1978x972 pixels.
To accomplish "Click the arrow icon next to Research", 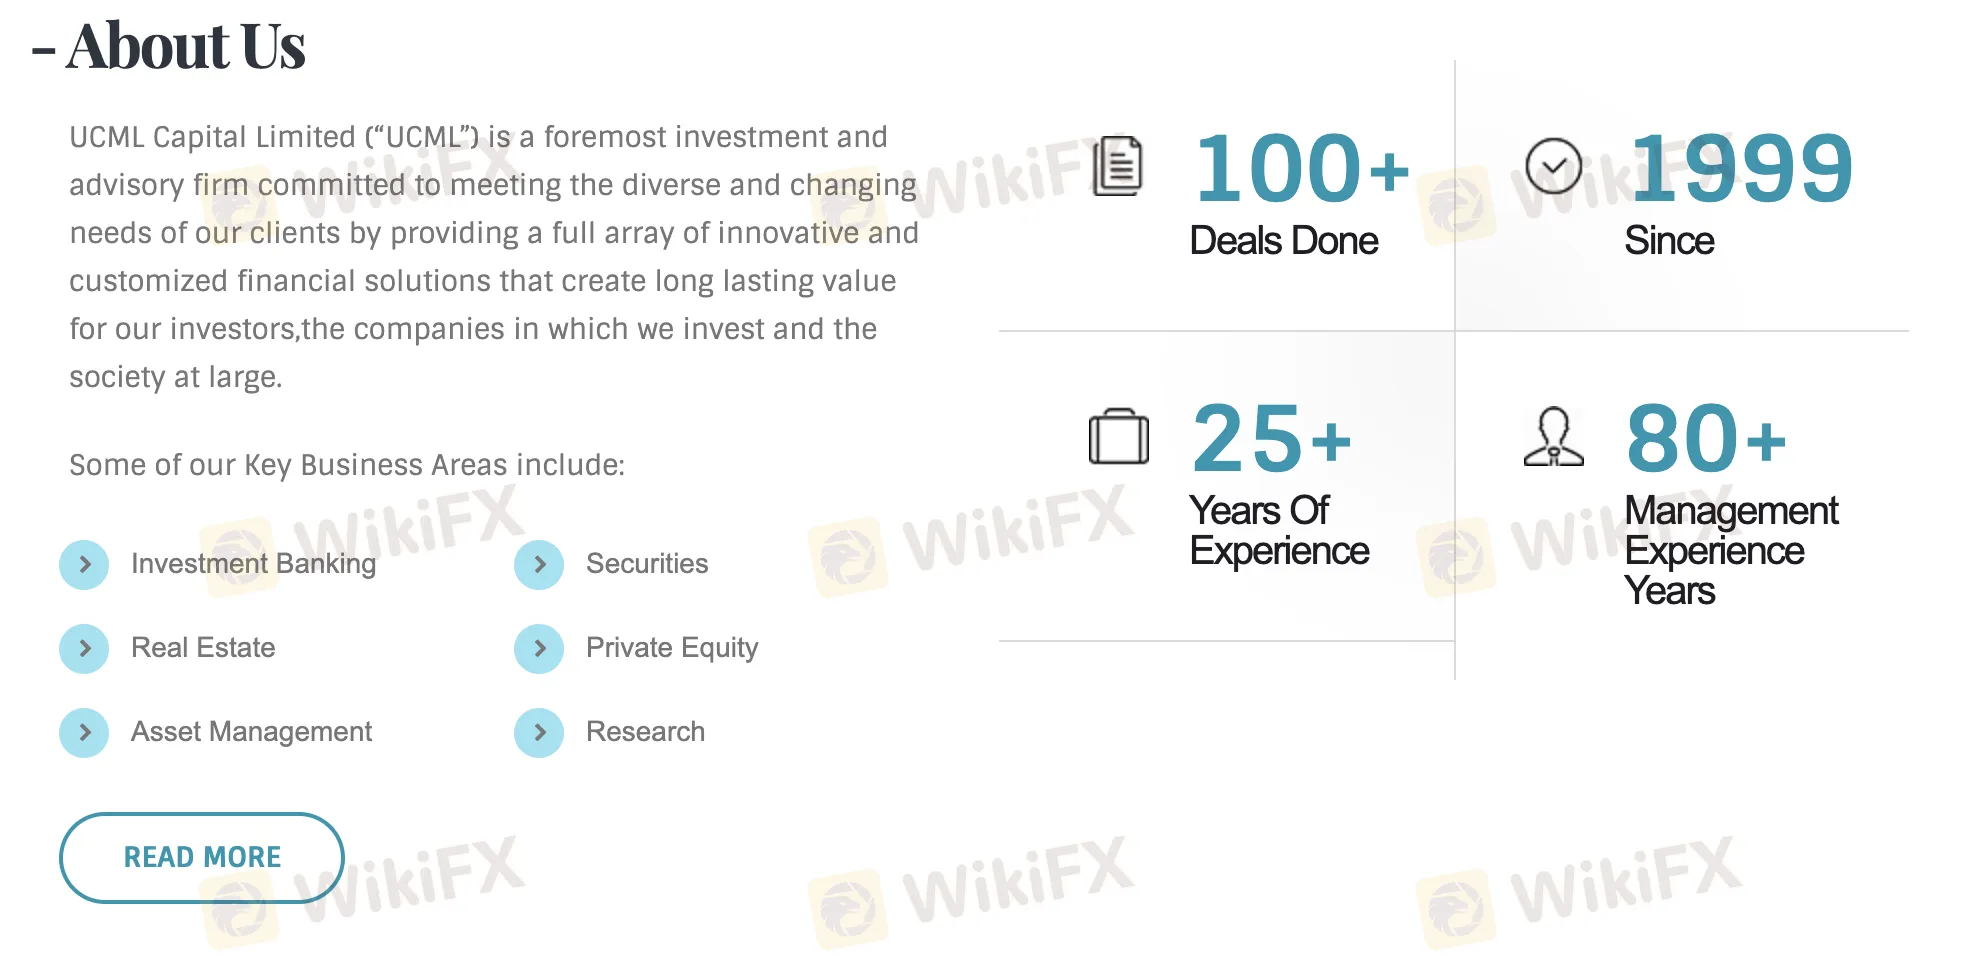I will 539,732.
